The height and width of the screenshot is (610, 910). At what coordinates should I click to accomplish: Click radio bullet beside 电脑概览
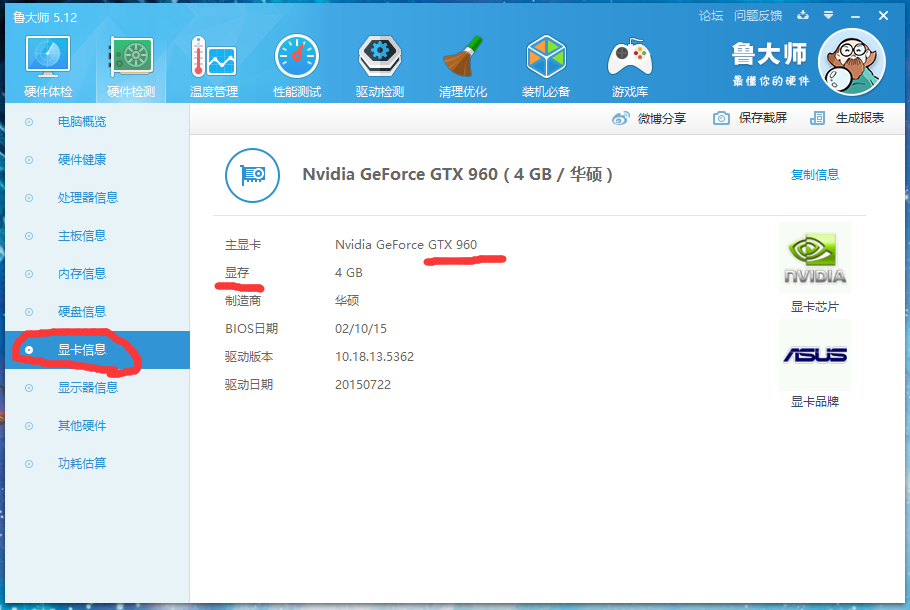pyautogui.click(x=29, y=122)
